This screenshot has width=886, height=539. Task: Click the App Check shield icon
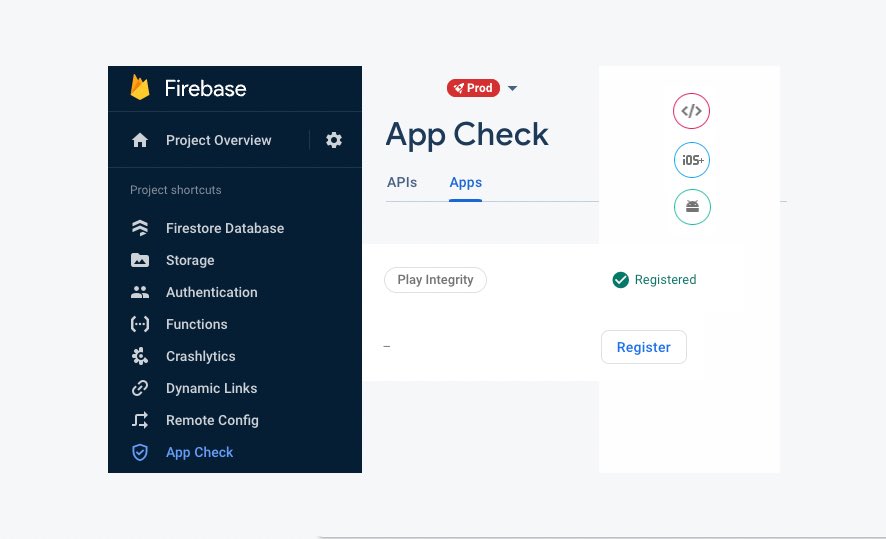click(140, 452)
